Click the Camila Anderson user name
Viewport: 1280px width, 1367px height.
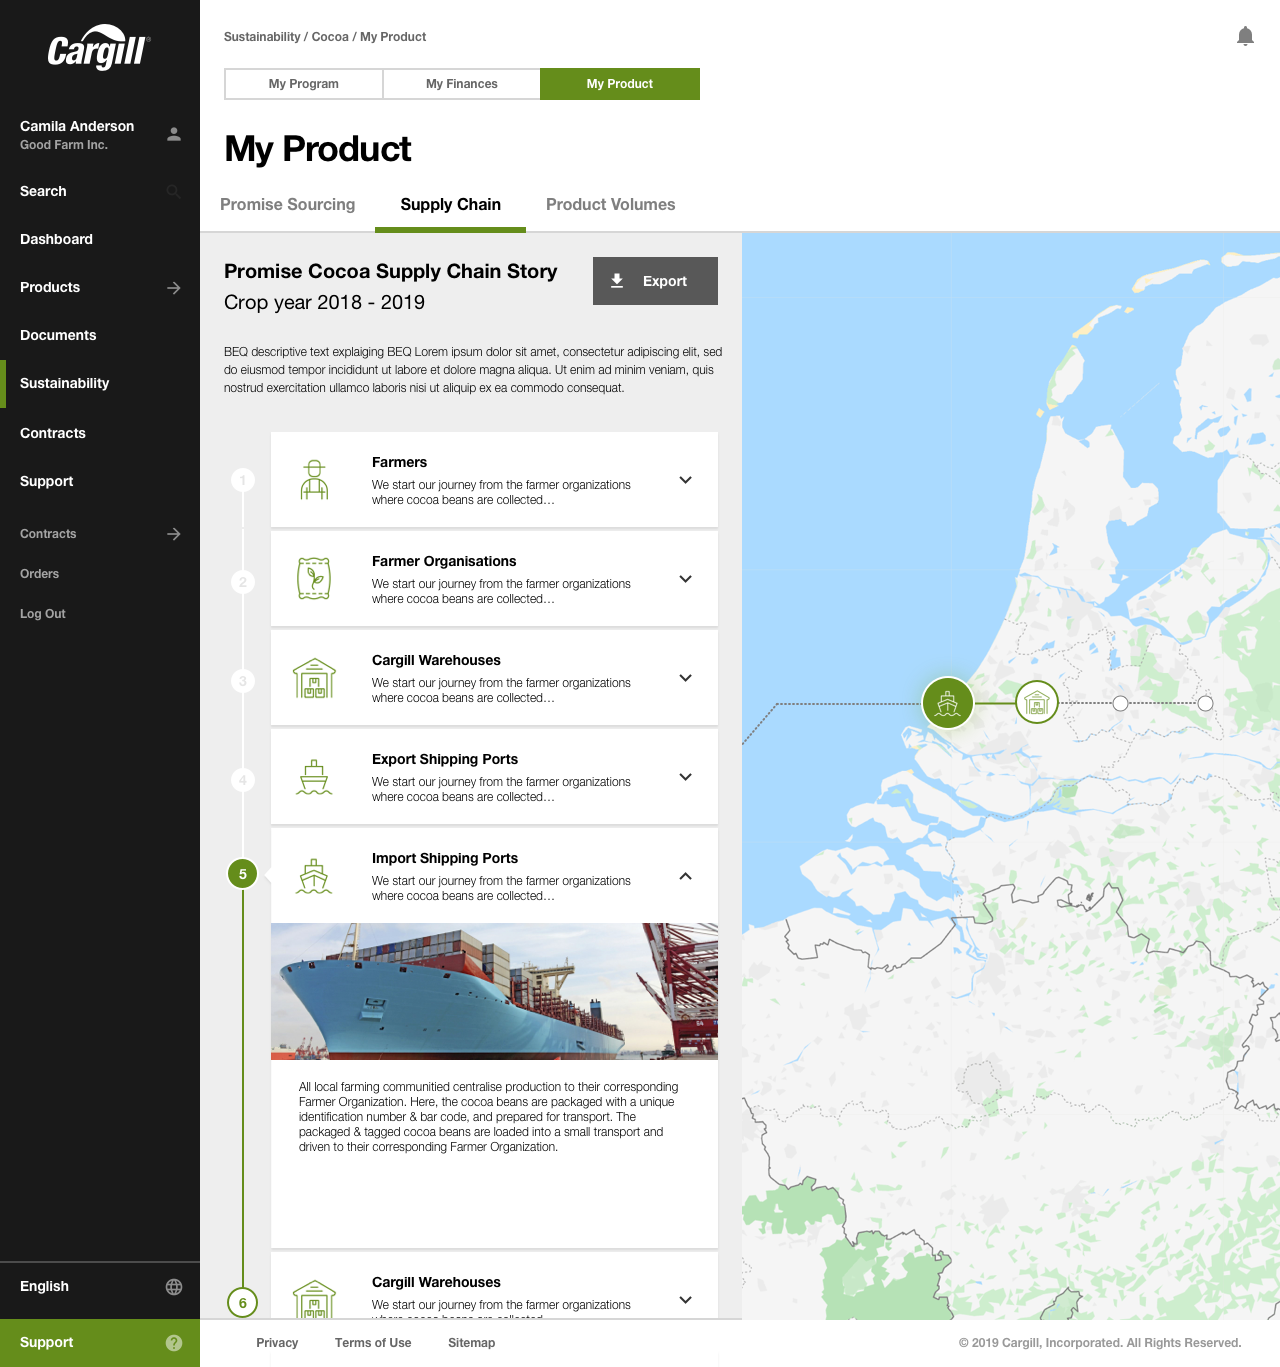(77, 126)
